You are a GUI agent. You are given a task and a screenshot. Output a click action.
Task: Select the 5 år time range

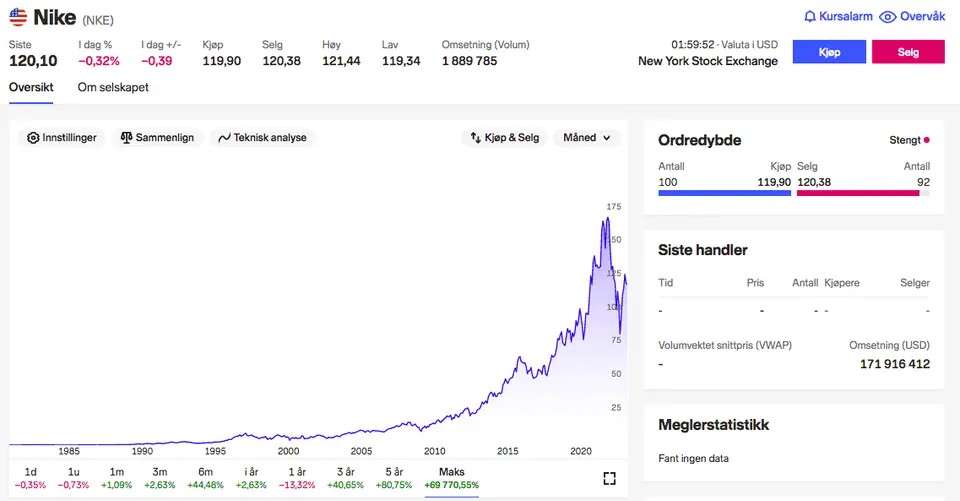tap(394, 478)
